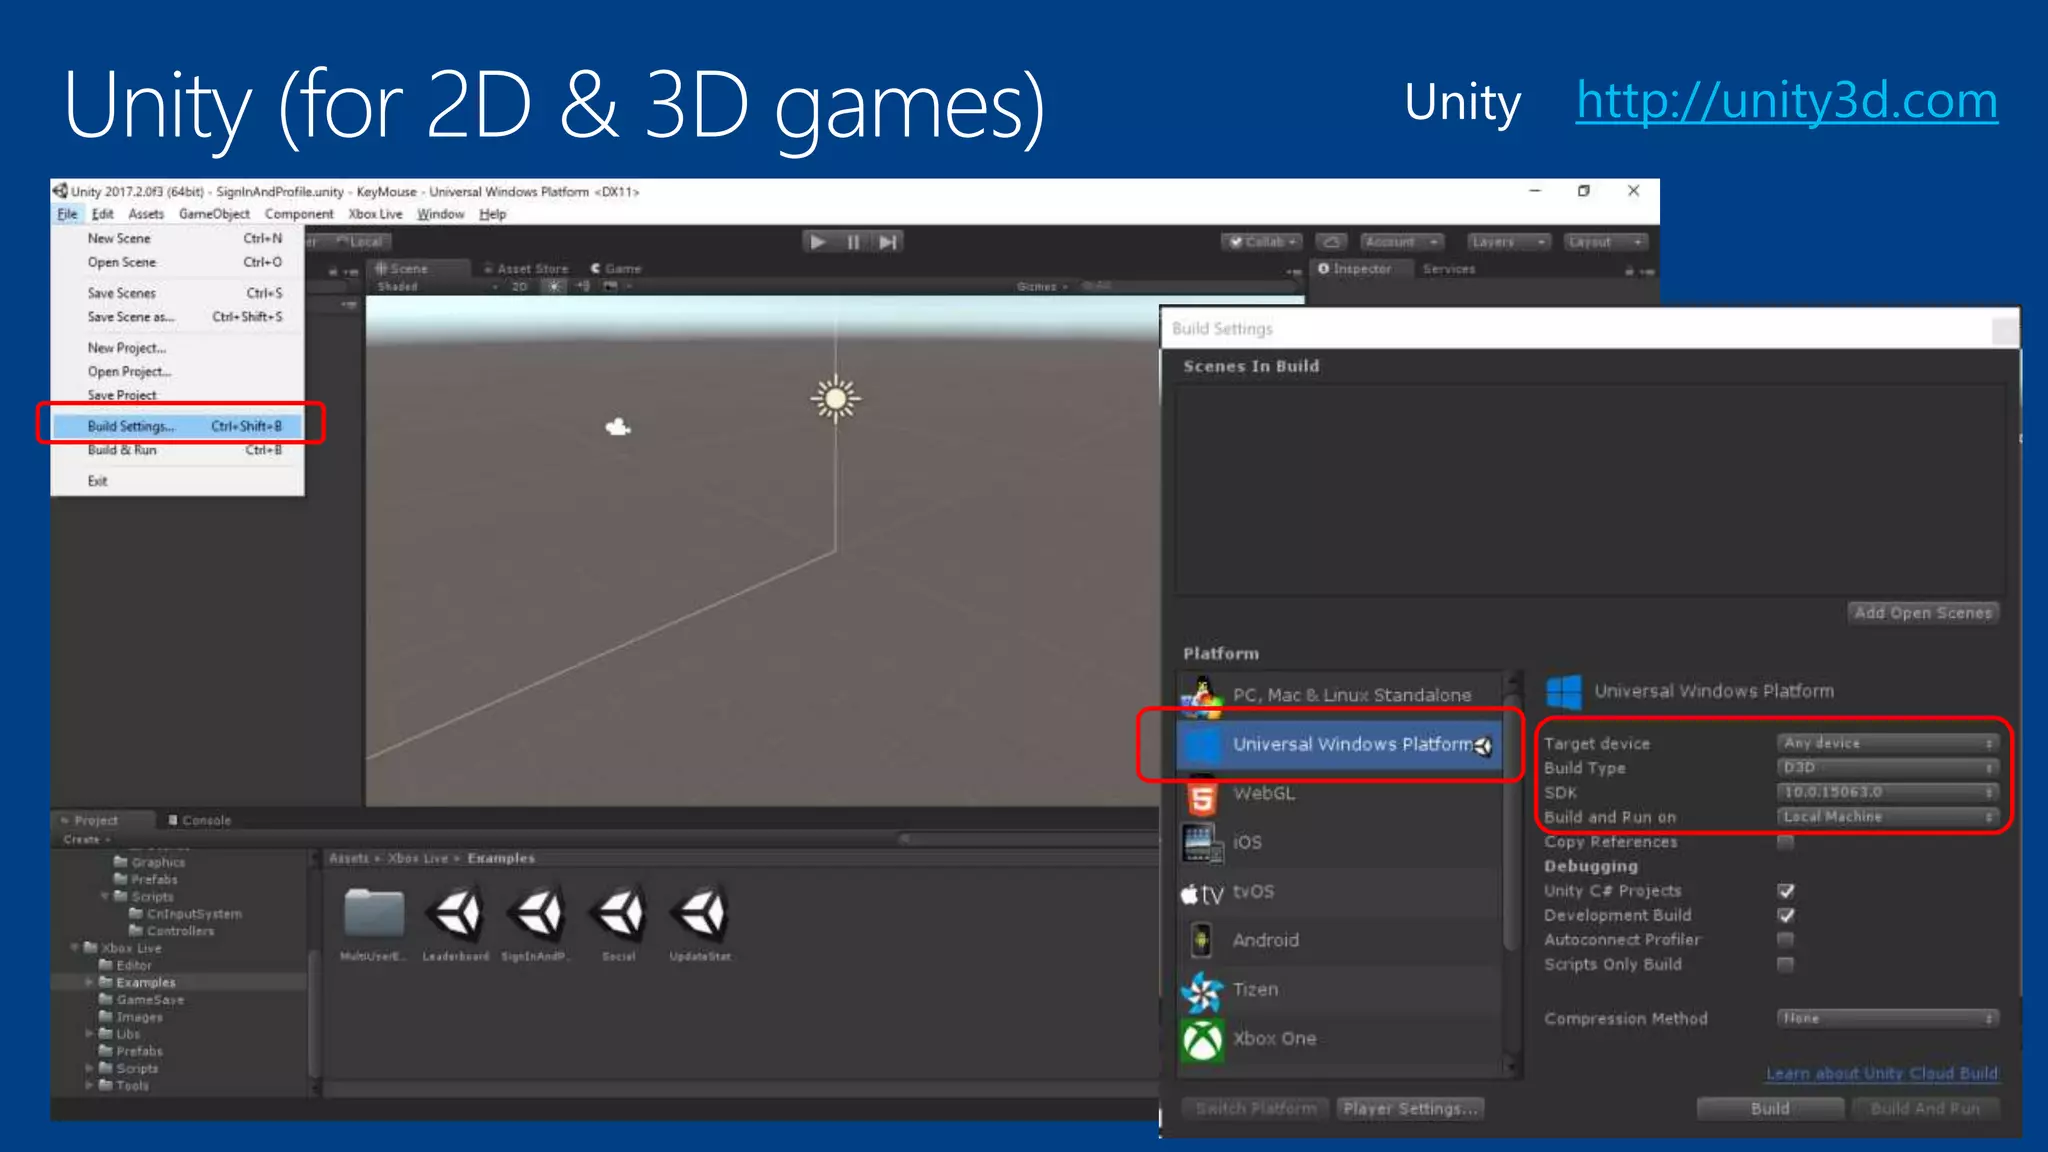Image resolution: width=2048 pixels, height=1152 pixels.
Task: Click the Pause button in Unity toolbar
Action: tap(853, 242)
